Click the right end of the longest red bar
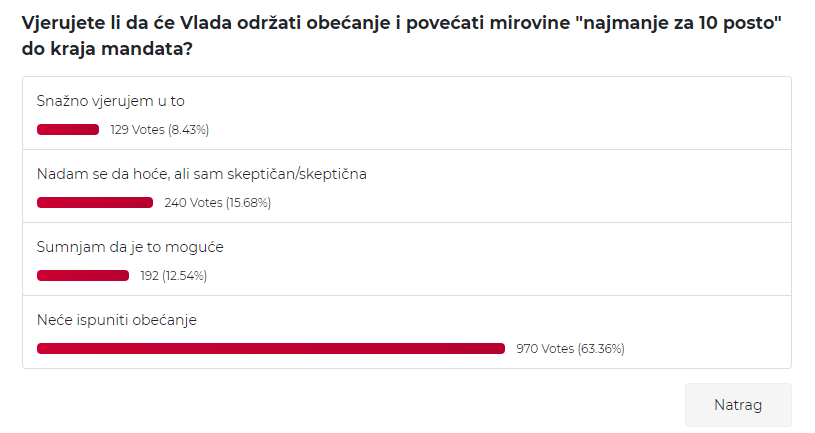The height and width of the screenshot is (433, 815). (x=501, y=349)
